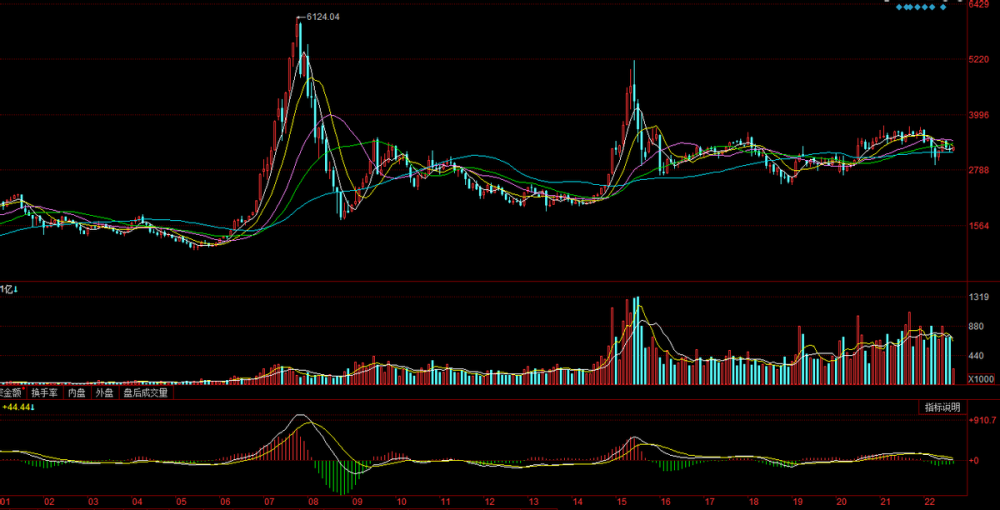Click year 15 on the time axis
The width and height of the screenshot is (1000, 510).
point(621,502)
